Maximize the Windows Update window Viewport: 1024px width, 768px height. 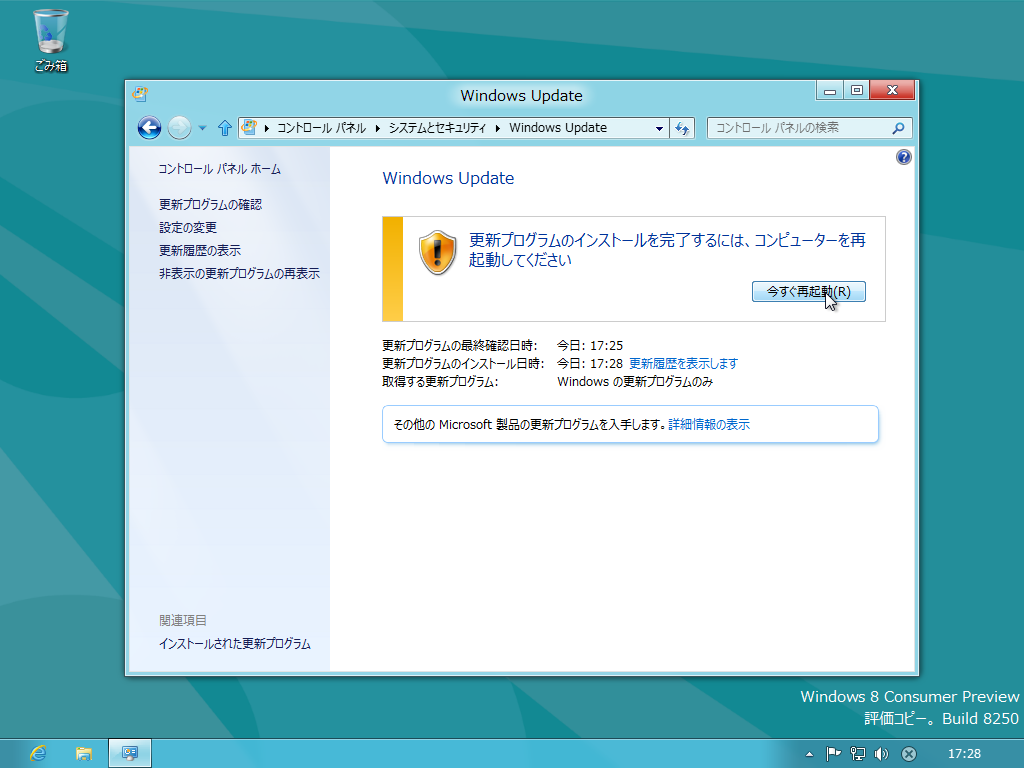click(857, 90)
